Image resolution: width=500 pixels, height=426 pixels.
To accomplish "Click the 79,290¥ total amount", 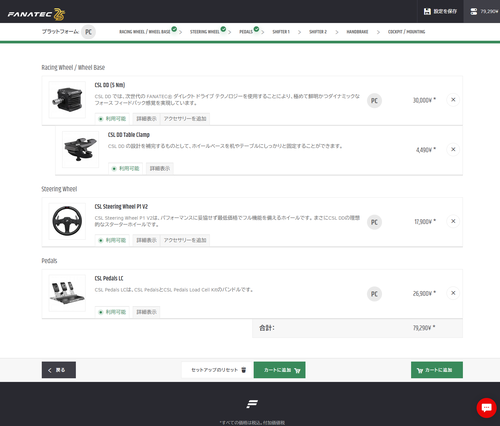I will coord(424,328).
